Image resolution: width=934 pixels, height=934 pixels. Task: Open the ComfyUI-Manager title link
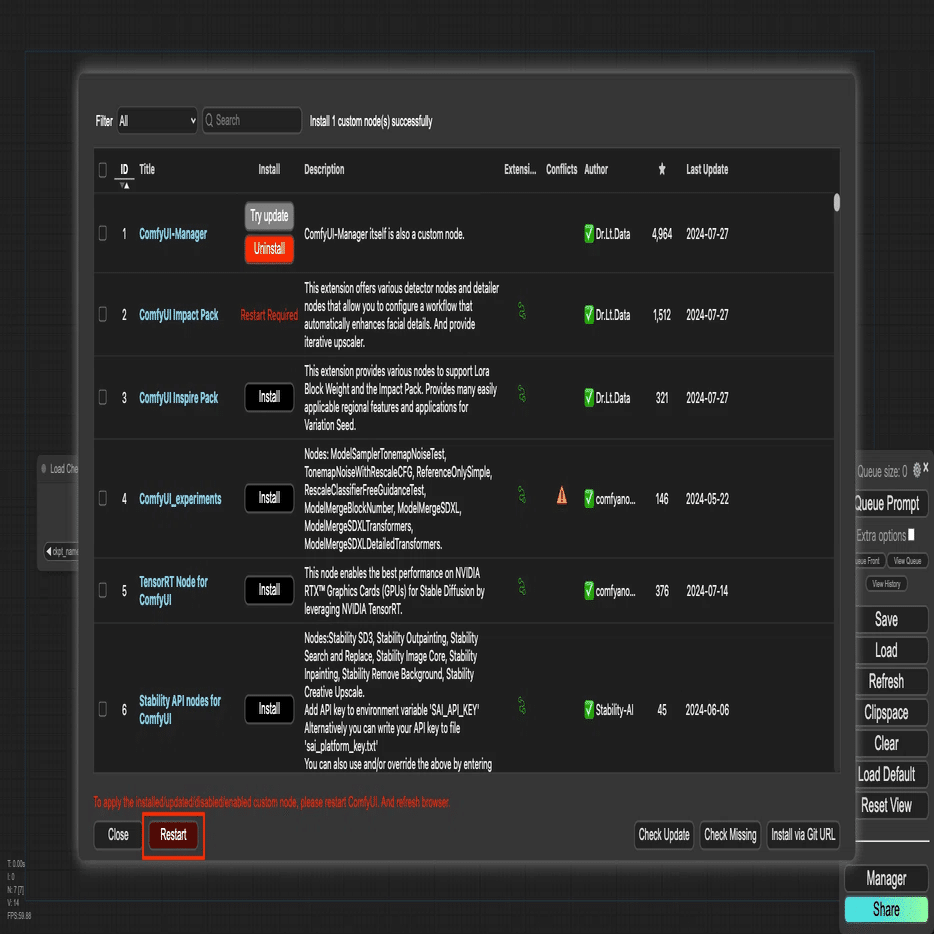tap(173, 234)
